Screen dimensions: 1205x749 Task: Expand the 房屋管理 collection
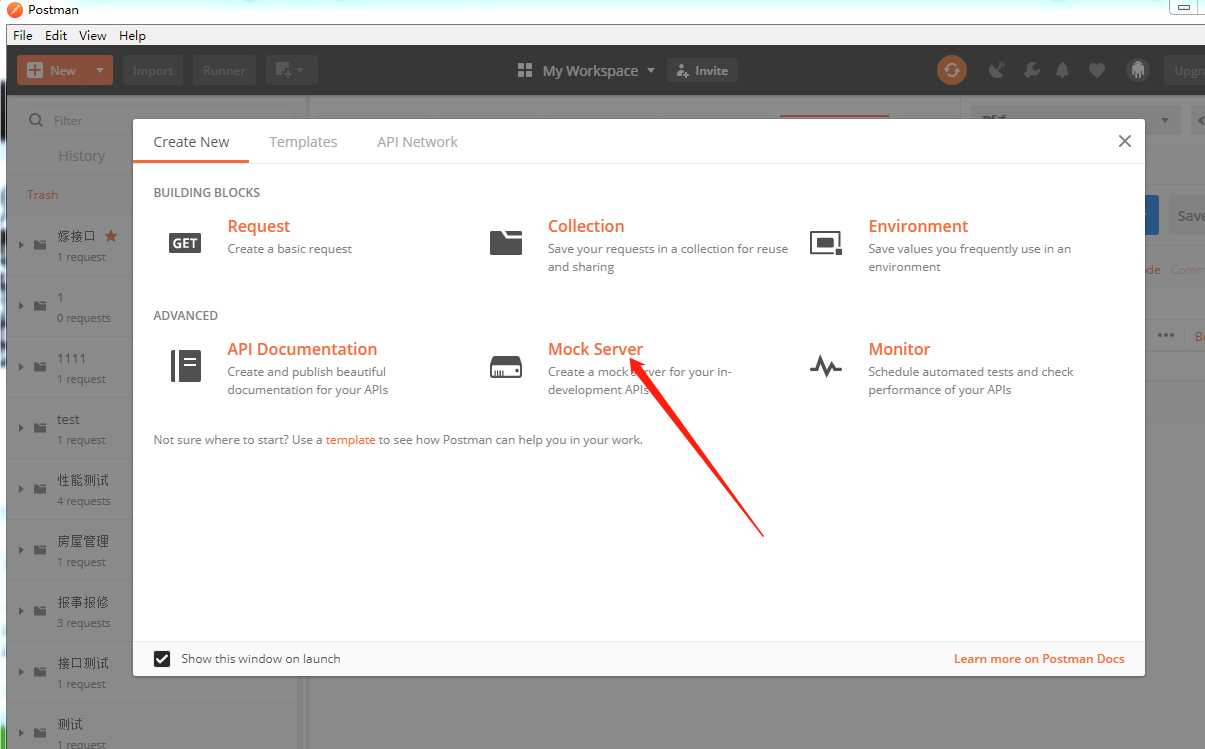pos(21,550)
